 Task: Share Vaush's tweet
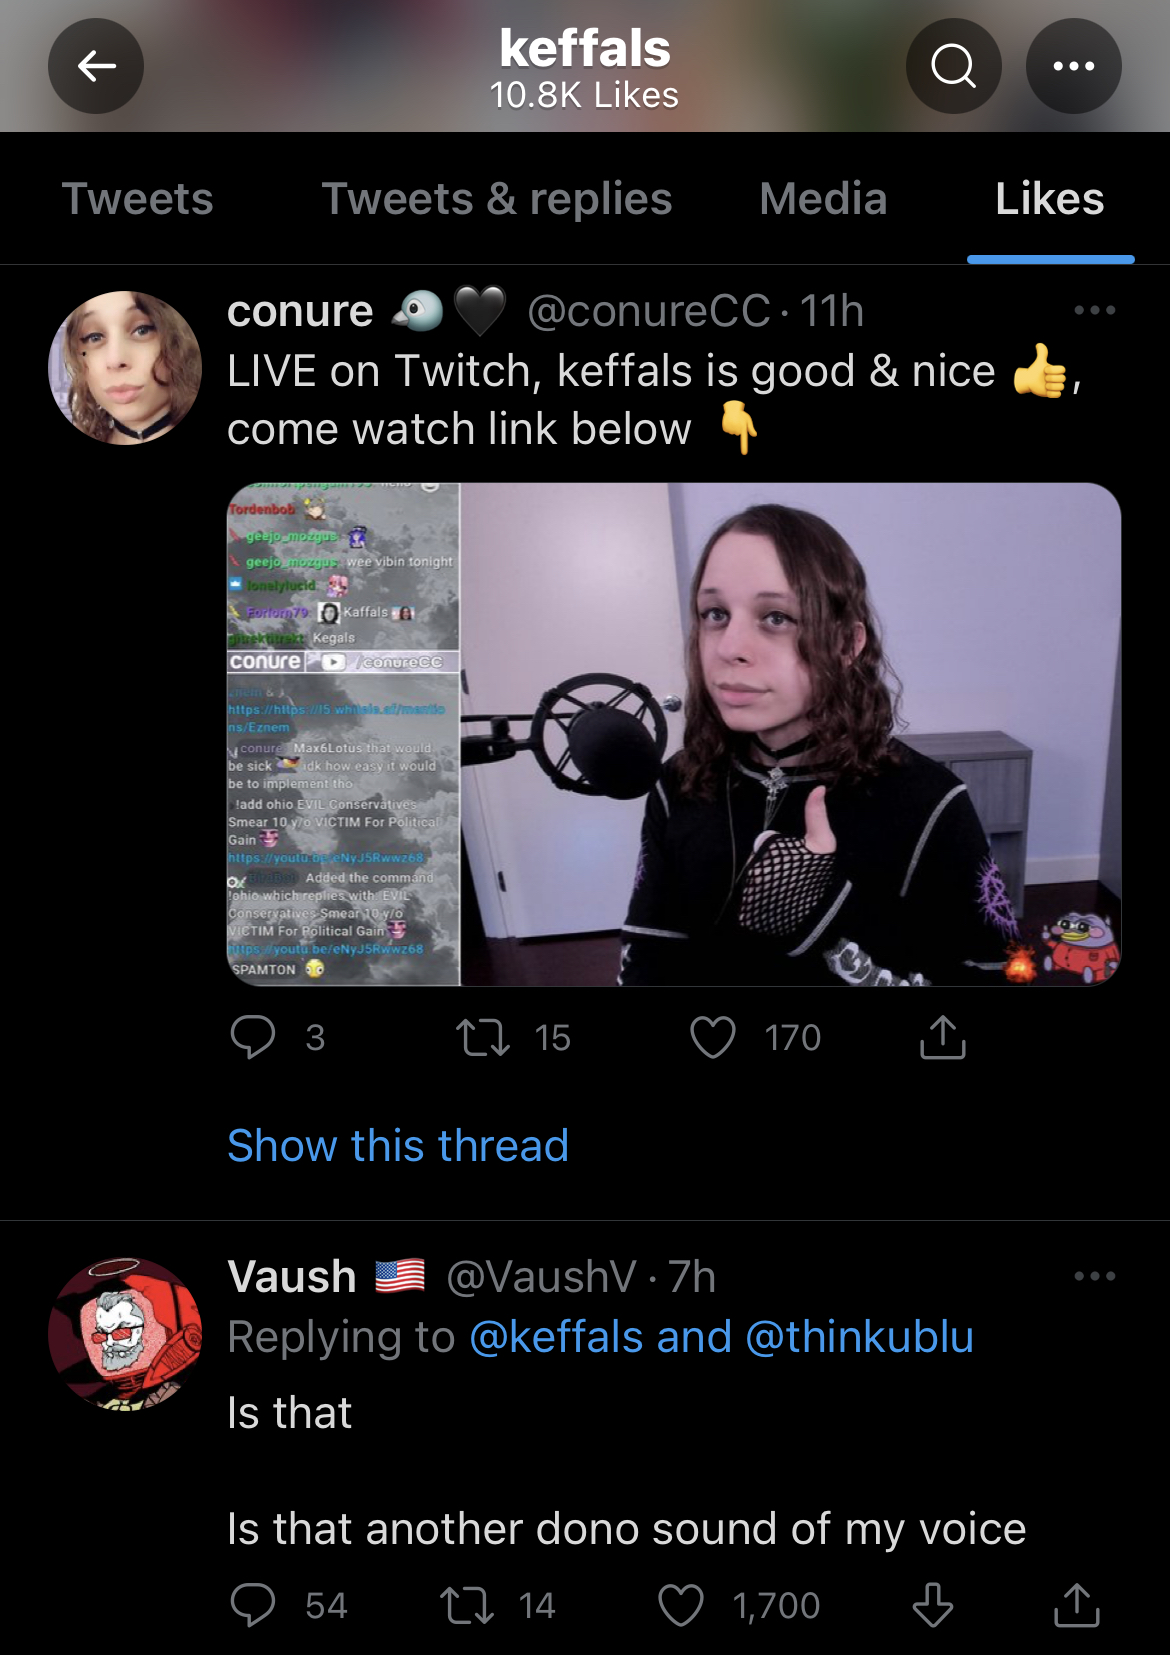(1077, 1605)
